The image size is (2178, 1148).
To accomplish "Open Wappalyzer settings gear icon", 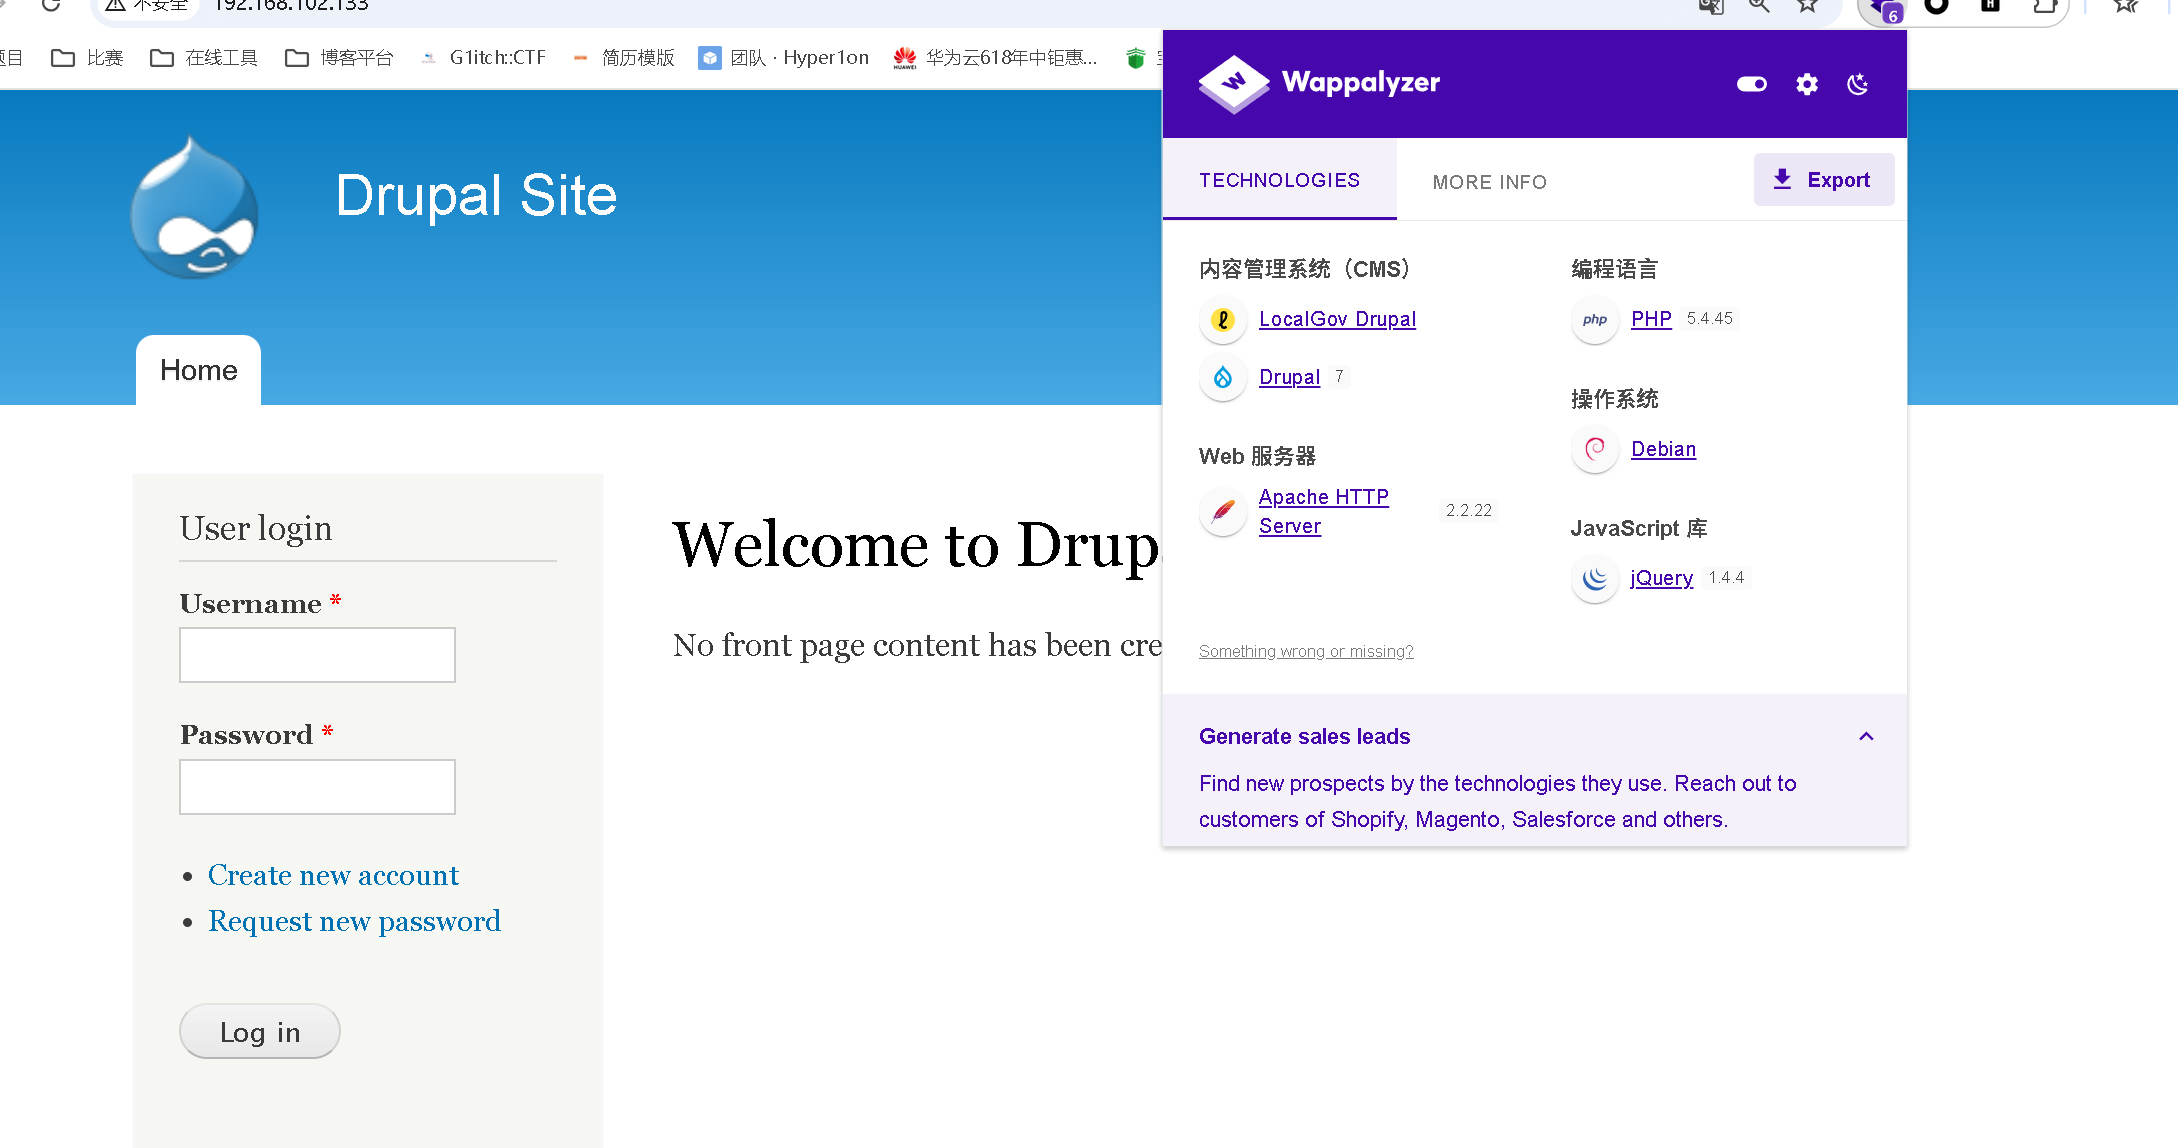I will [x=1806, y=84].
